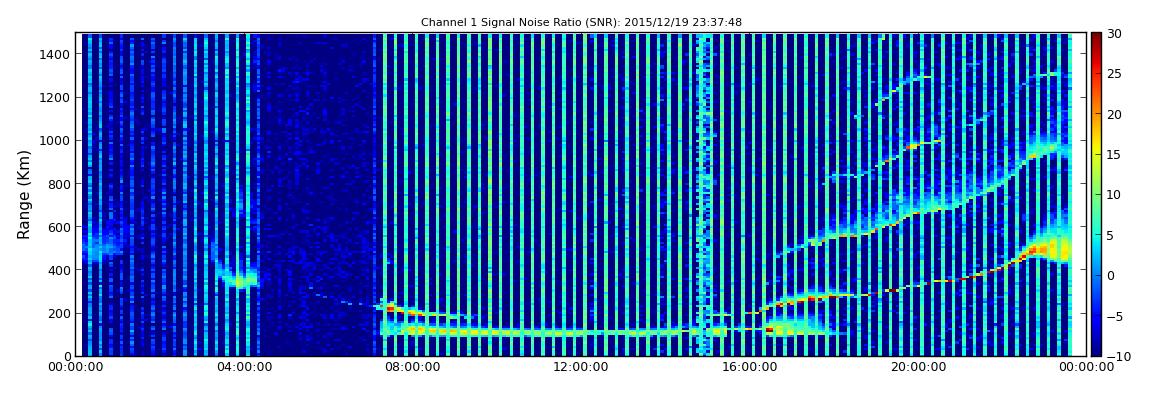Click the colorbar value −5
The image size is (1150, 407).
[1116, 316]
